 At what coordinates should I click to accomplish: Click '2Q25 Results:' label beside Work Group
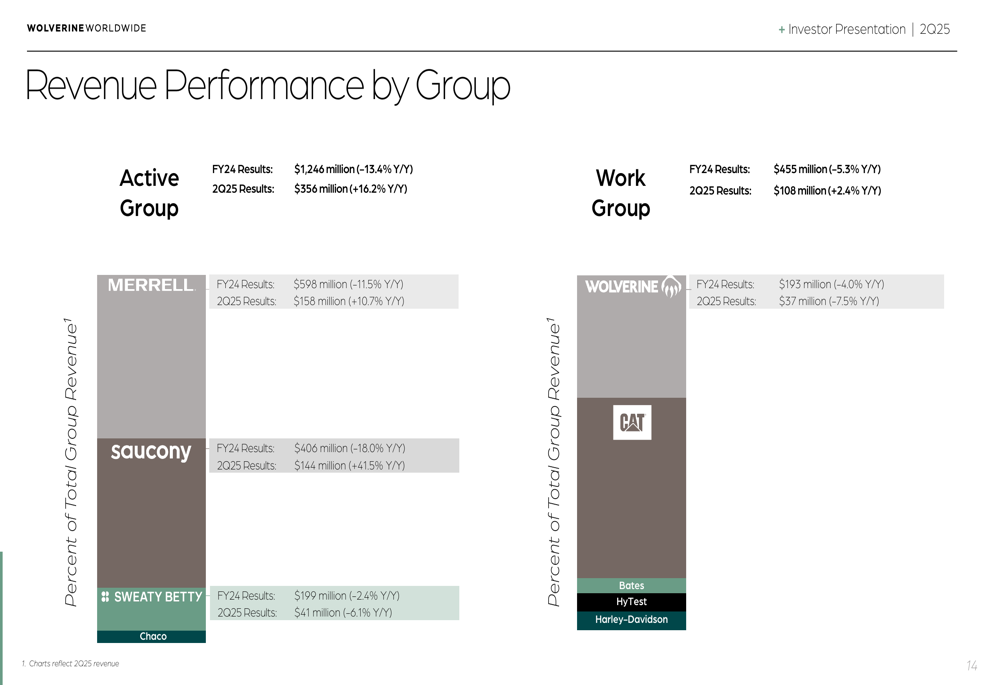tap(720, 191)
